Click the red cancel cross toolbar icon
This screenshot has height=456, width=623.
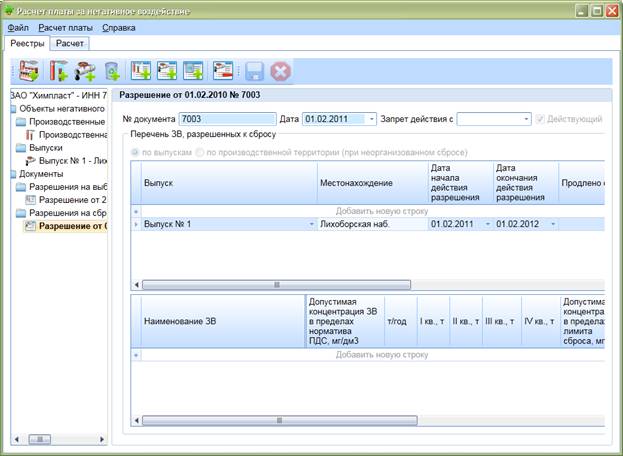click(x=281, y=72)
